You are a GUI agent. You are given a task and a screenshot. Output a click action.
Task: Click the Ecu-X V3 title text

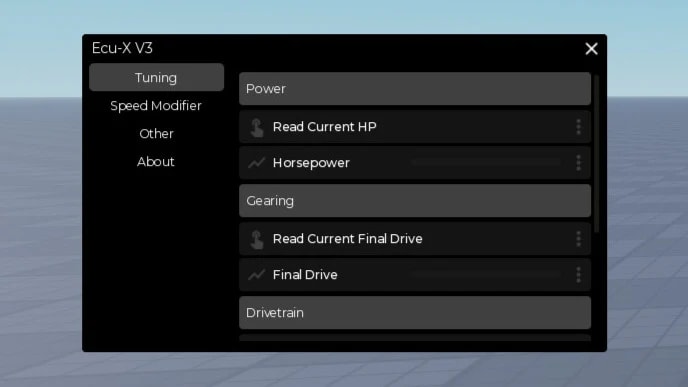point(122,48)
